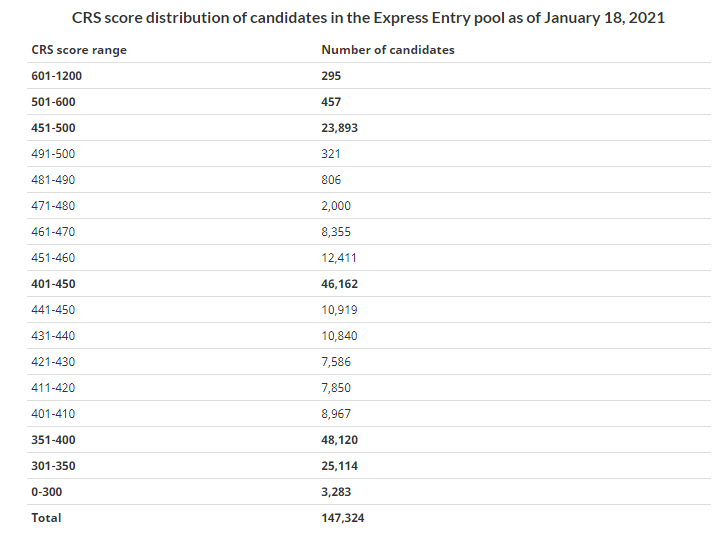Select the 431-440 score range cell
The width and height of the screenshot is (725, 538).
click(x=53, y=336)
